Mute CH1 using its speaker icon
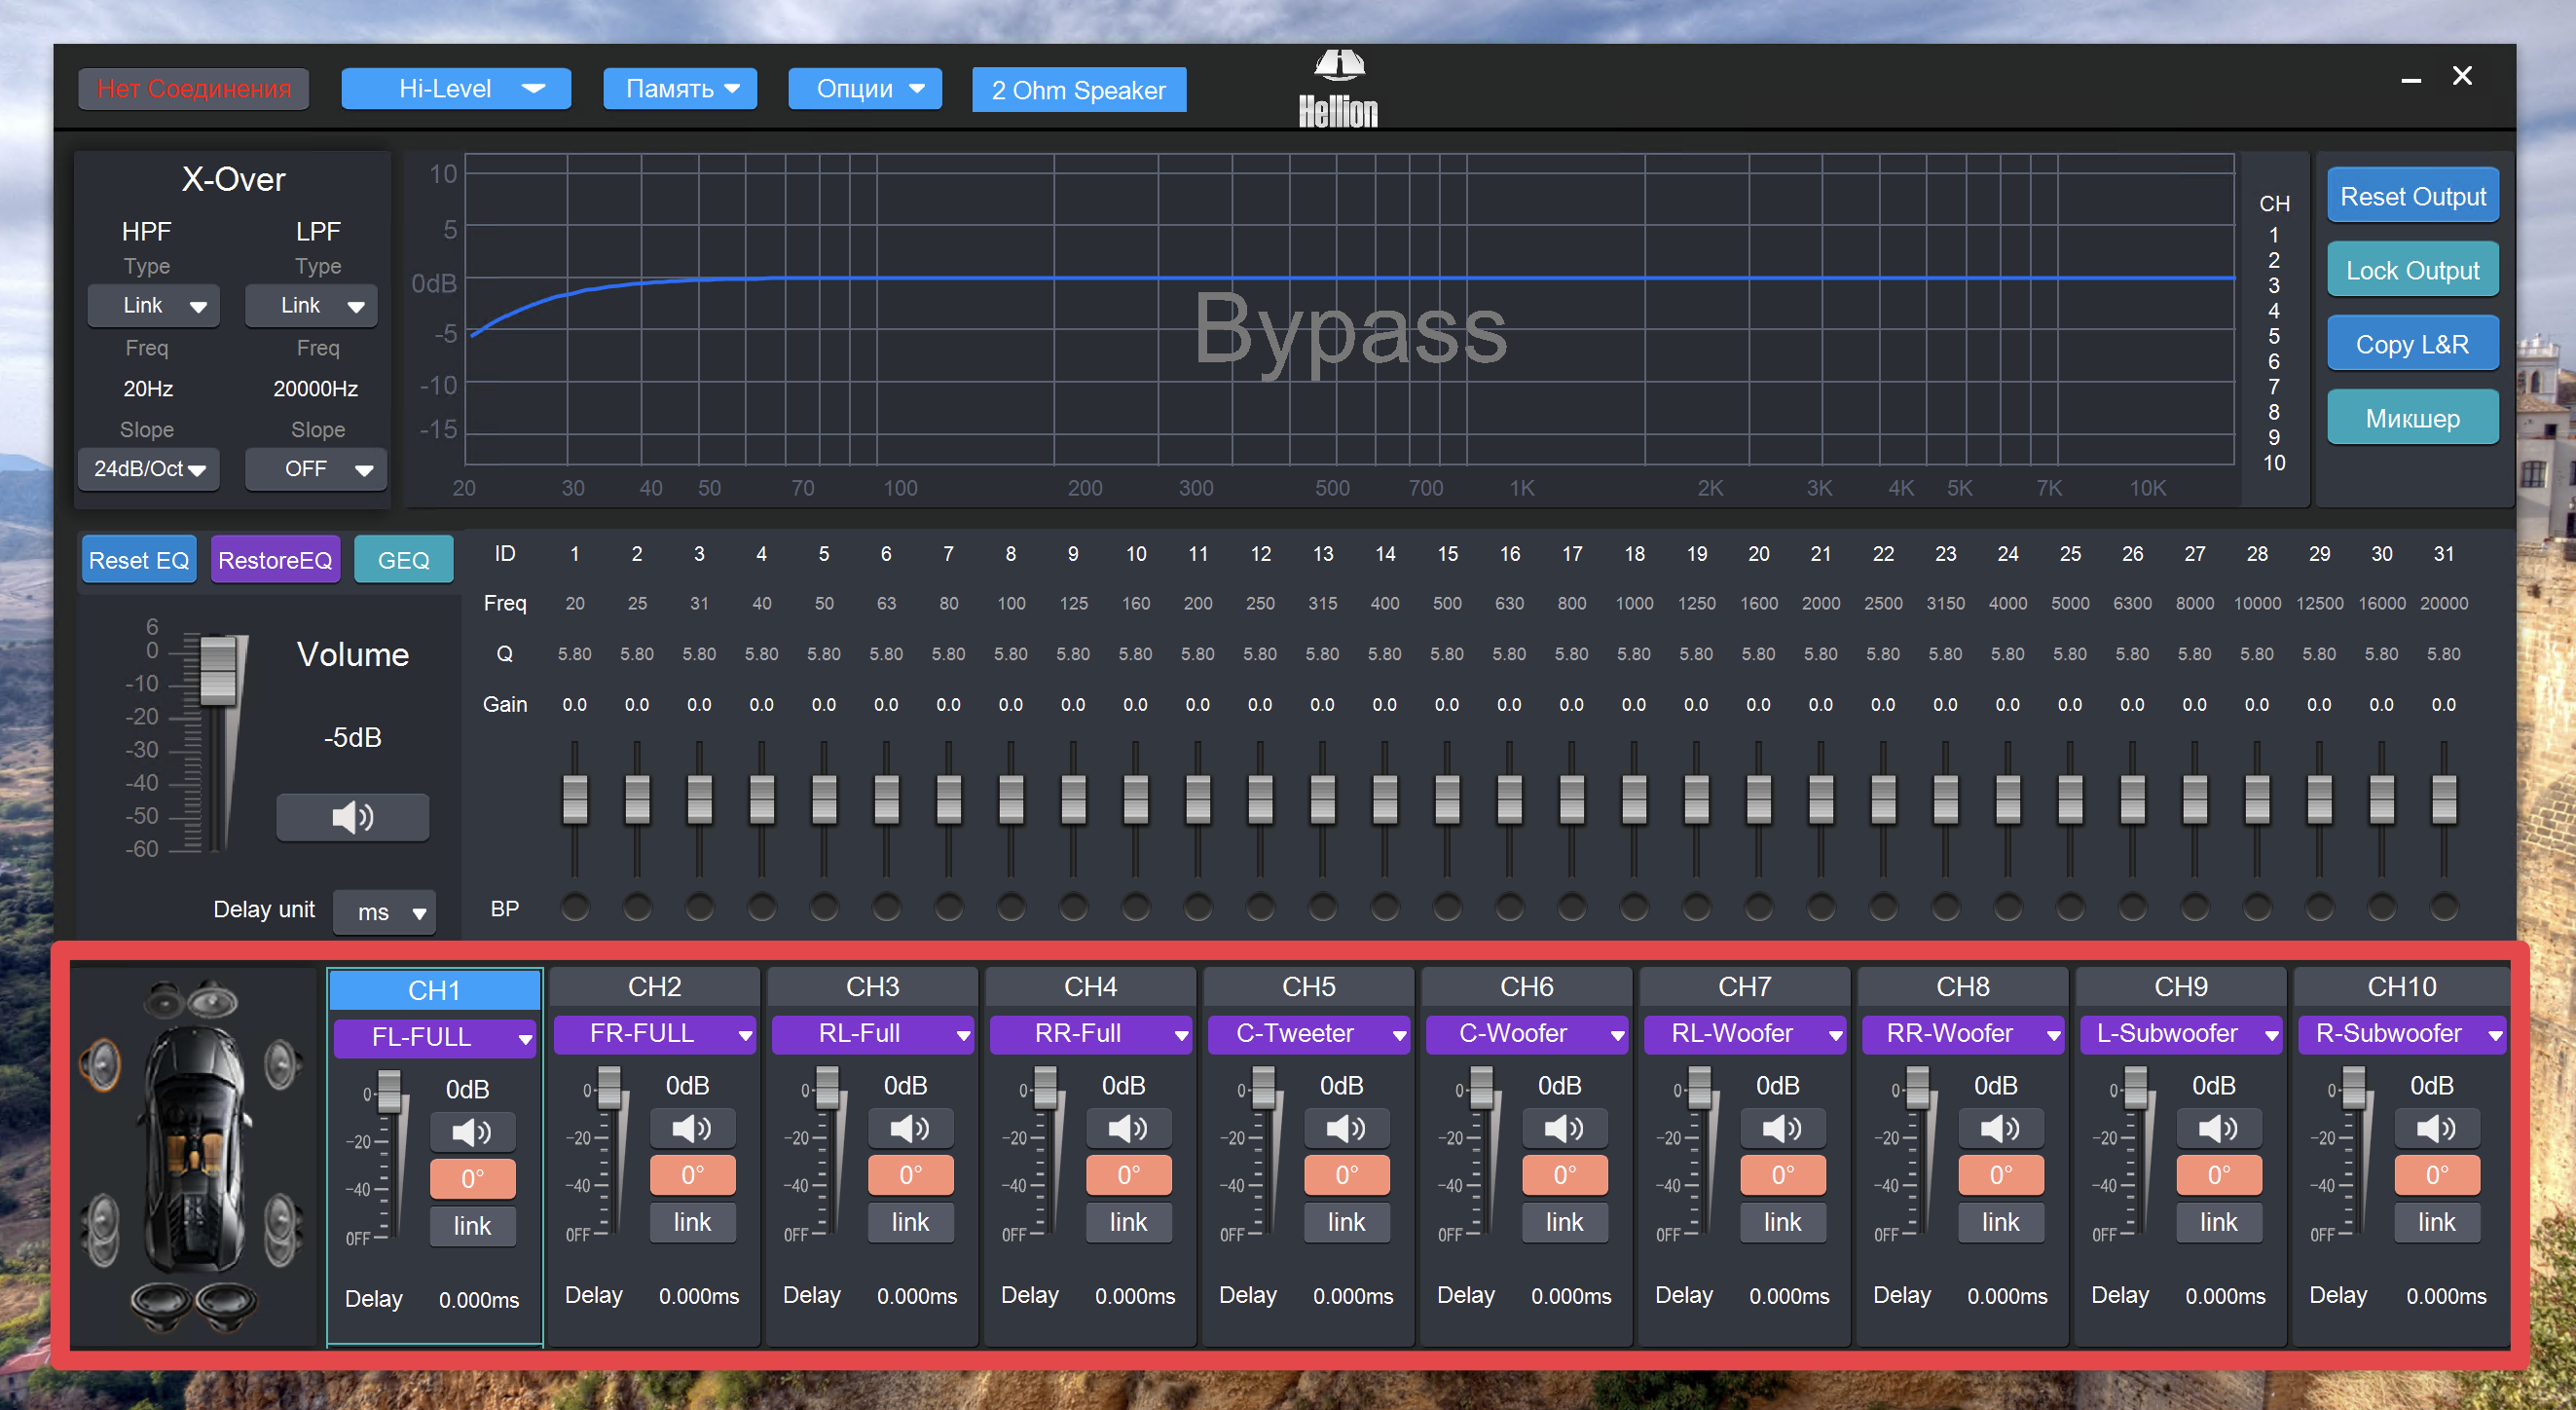Screen dimensions: 2576x1410 coord(472,1132)
